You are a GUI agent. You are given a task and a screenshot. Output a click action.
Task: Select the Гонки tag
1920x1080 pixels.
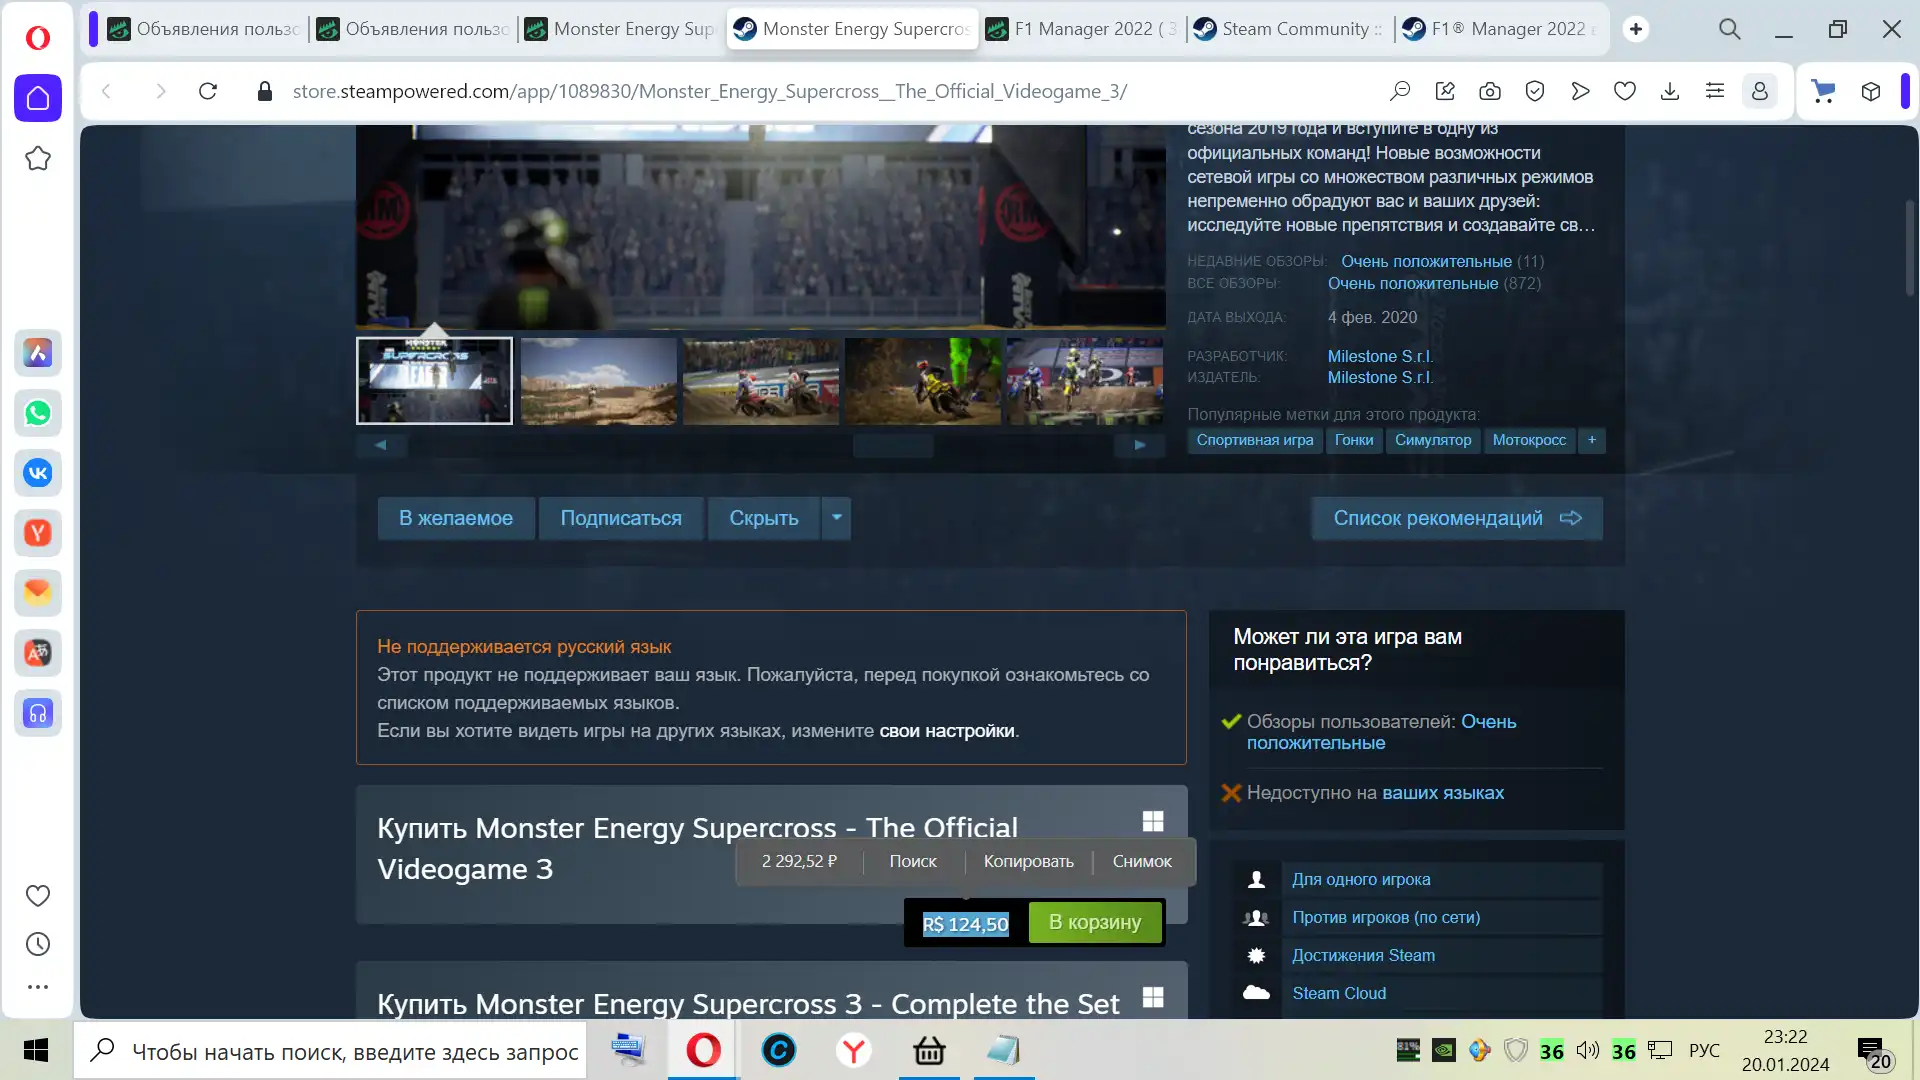(x=1354, y=440)
